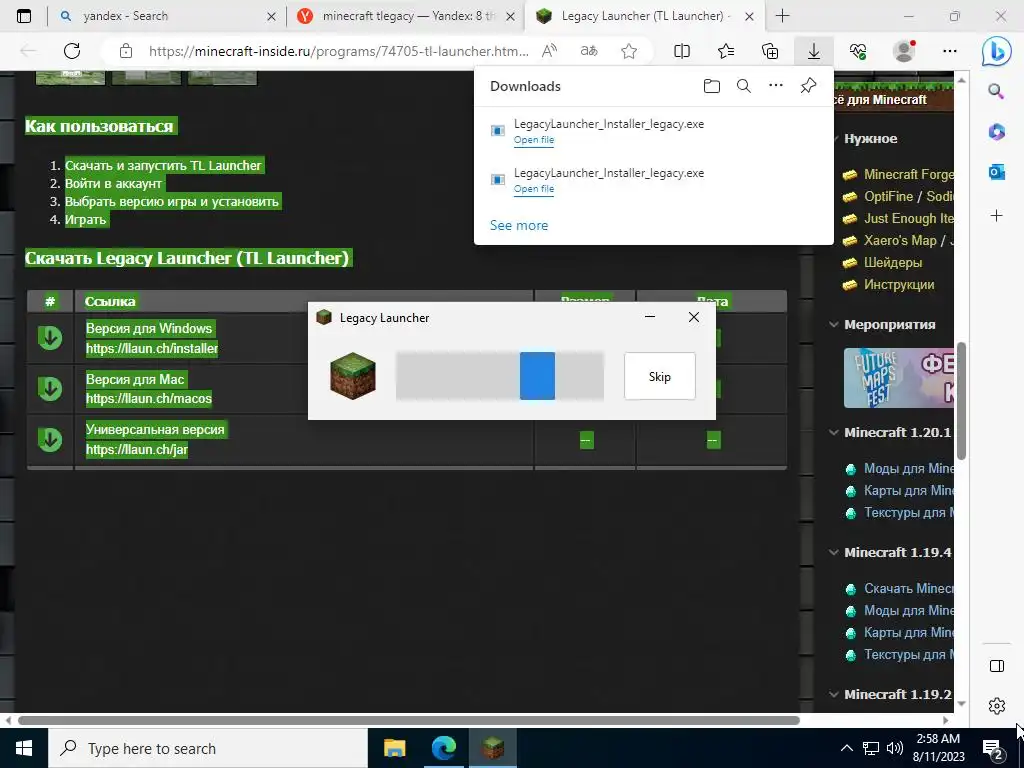Click the browser refresh icon
This screenshot has width=1024, height=768.
pos(72,51)
